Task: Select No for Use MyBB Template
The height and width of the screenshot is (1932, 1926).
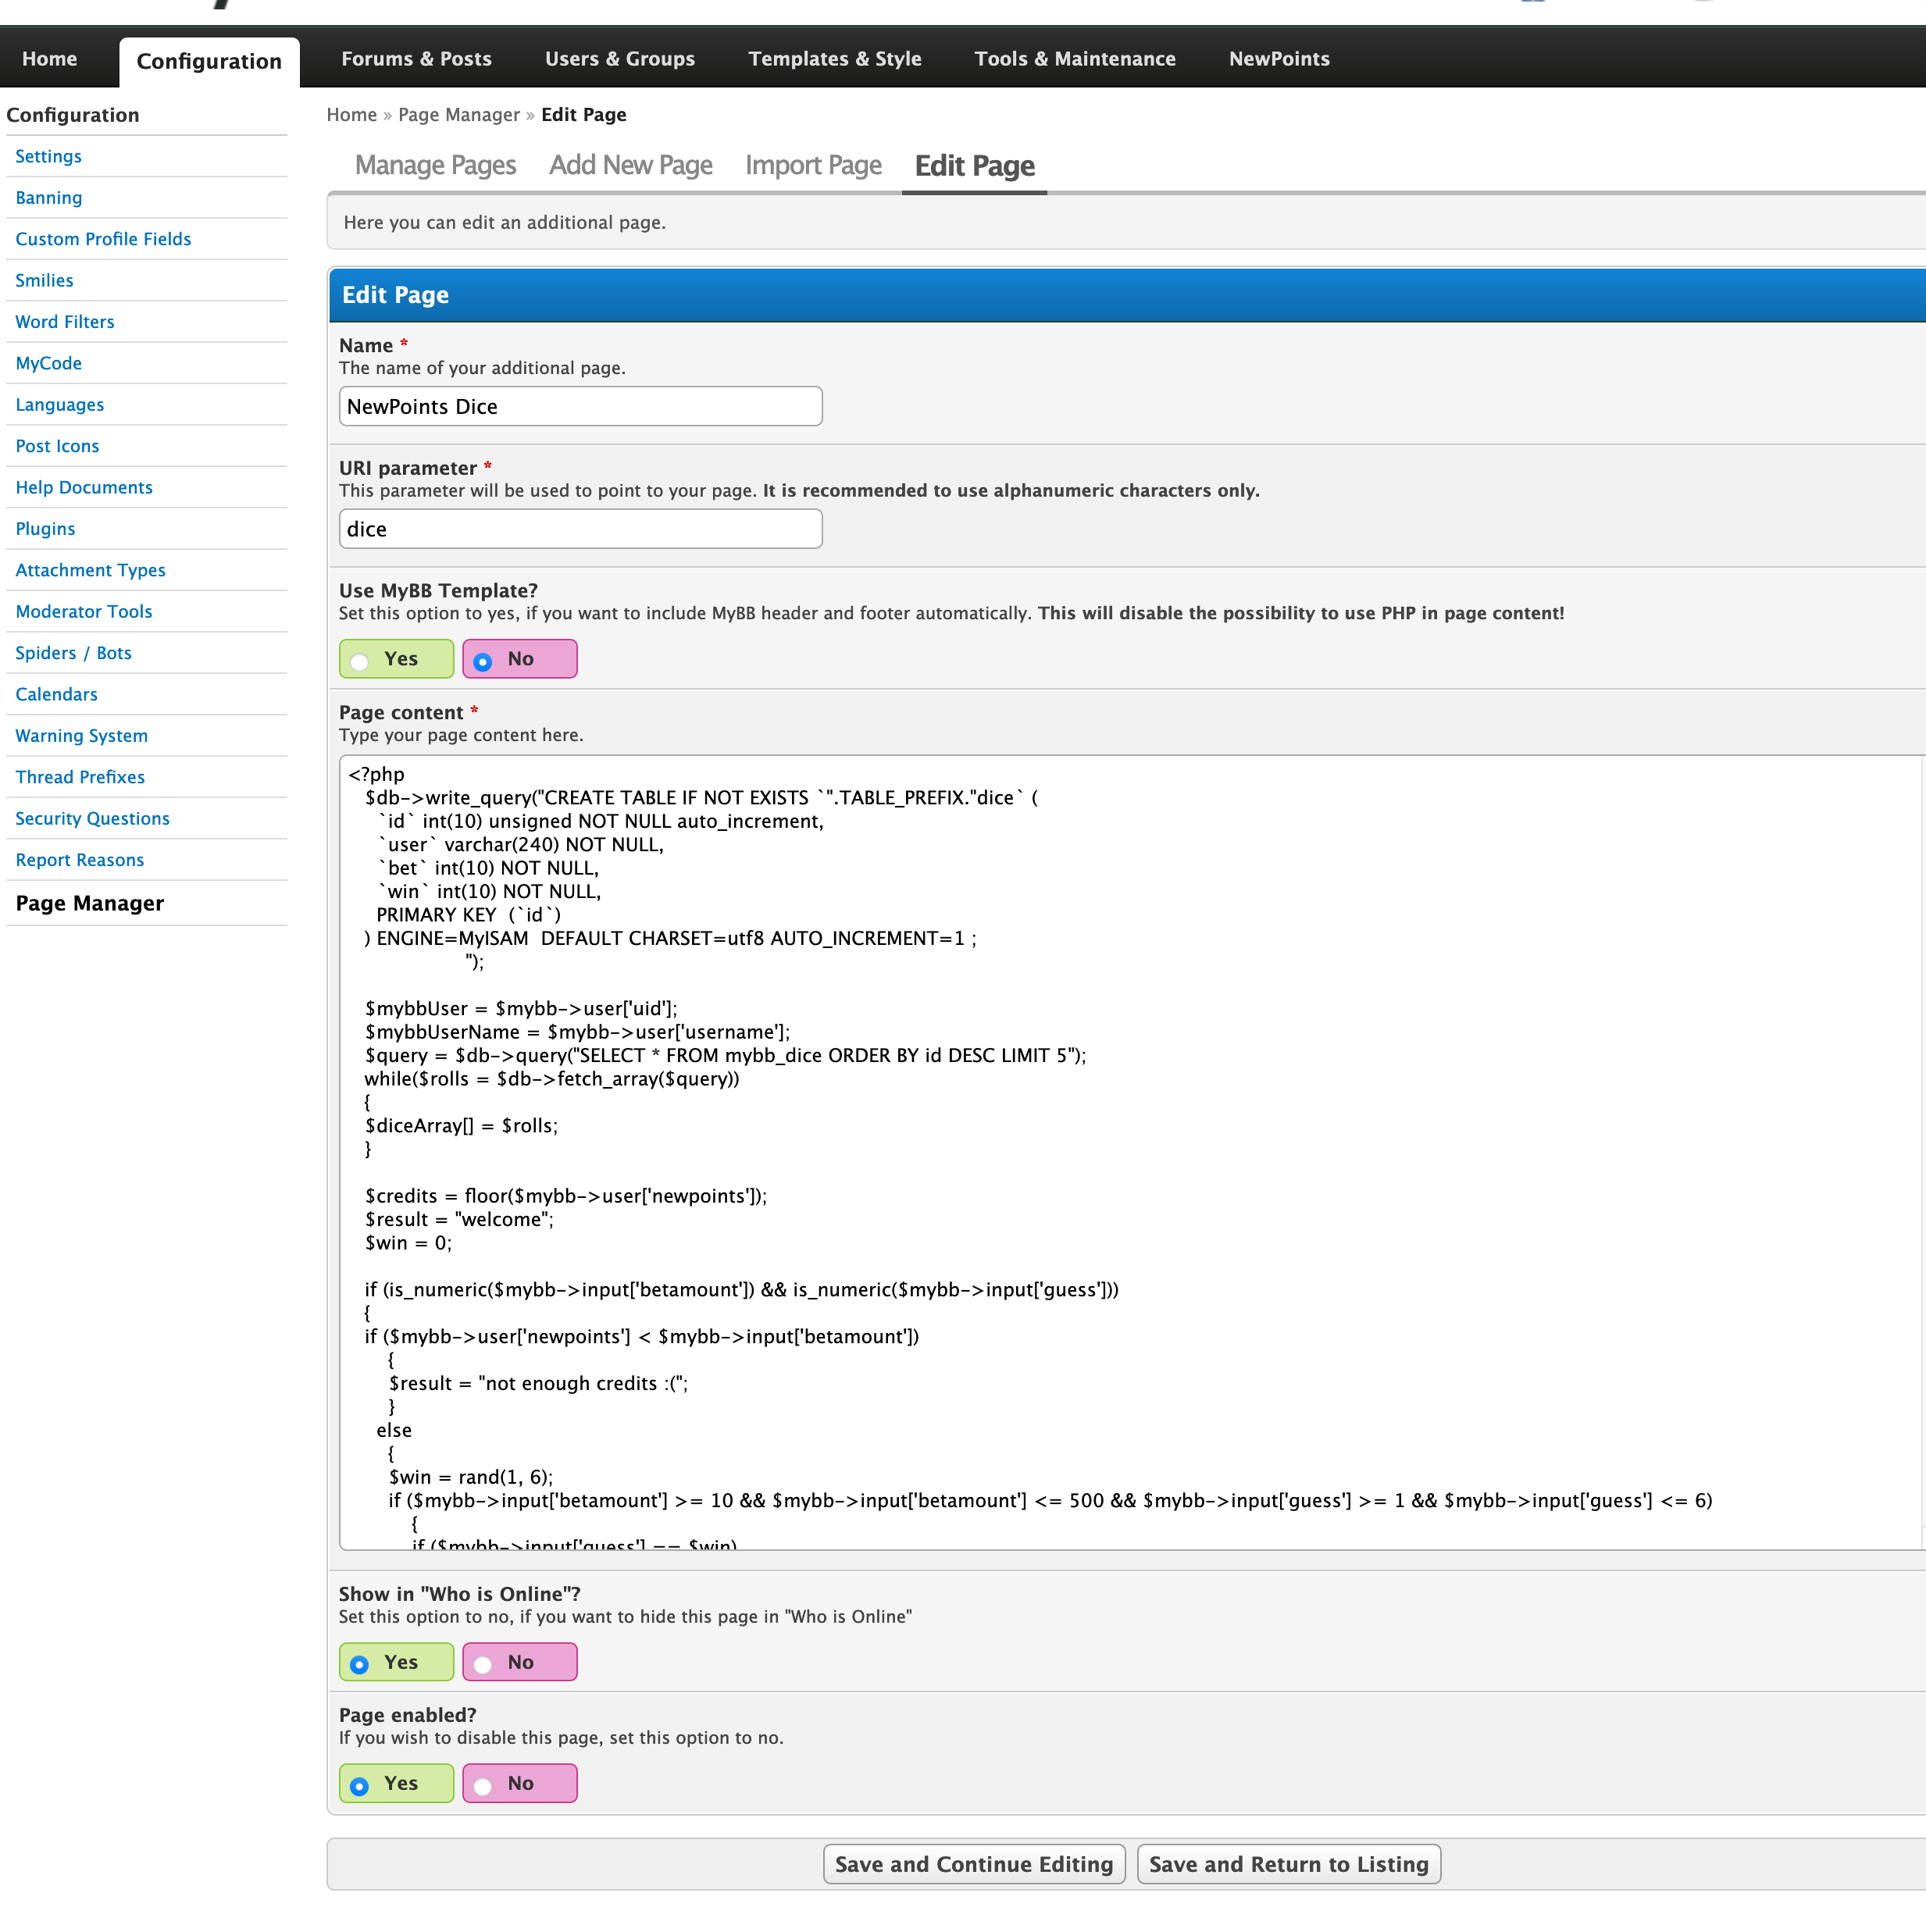Action: point(519,659)
